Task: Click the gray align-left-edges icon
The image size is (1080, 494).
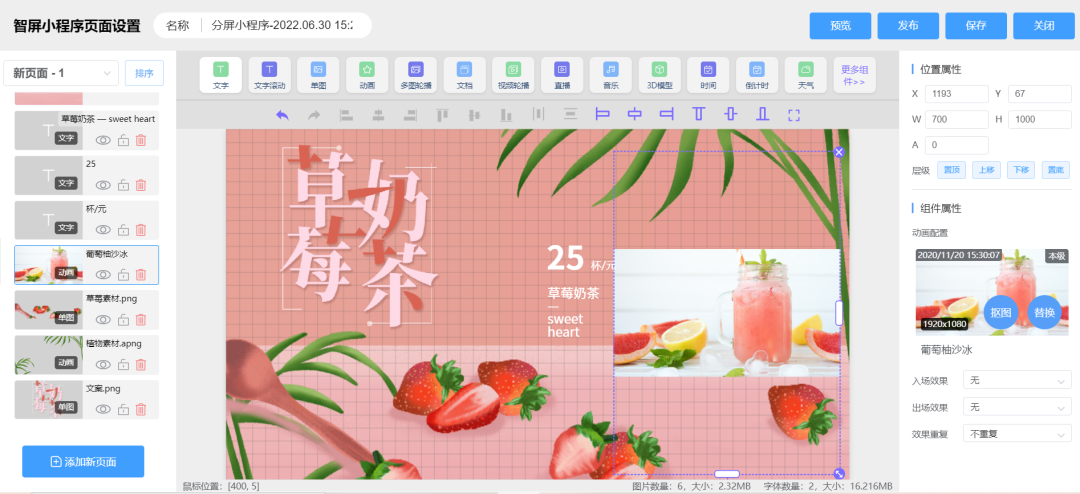Action: click(x=346, y=114)
